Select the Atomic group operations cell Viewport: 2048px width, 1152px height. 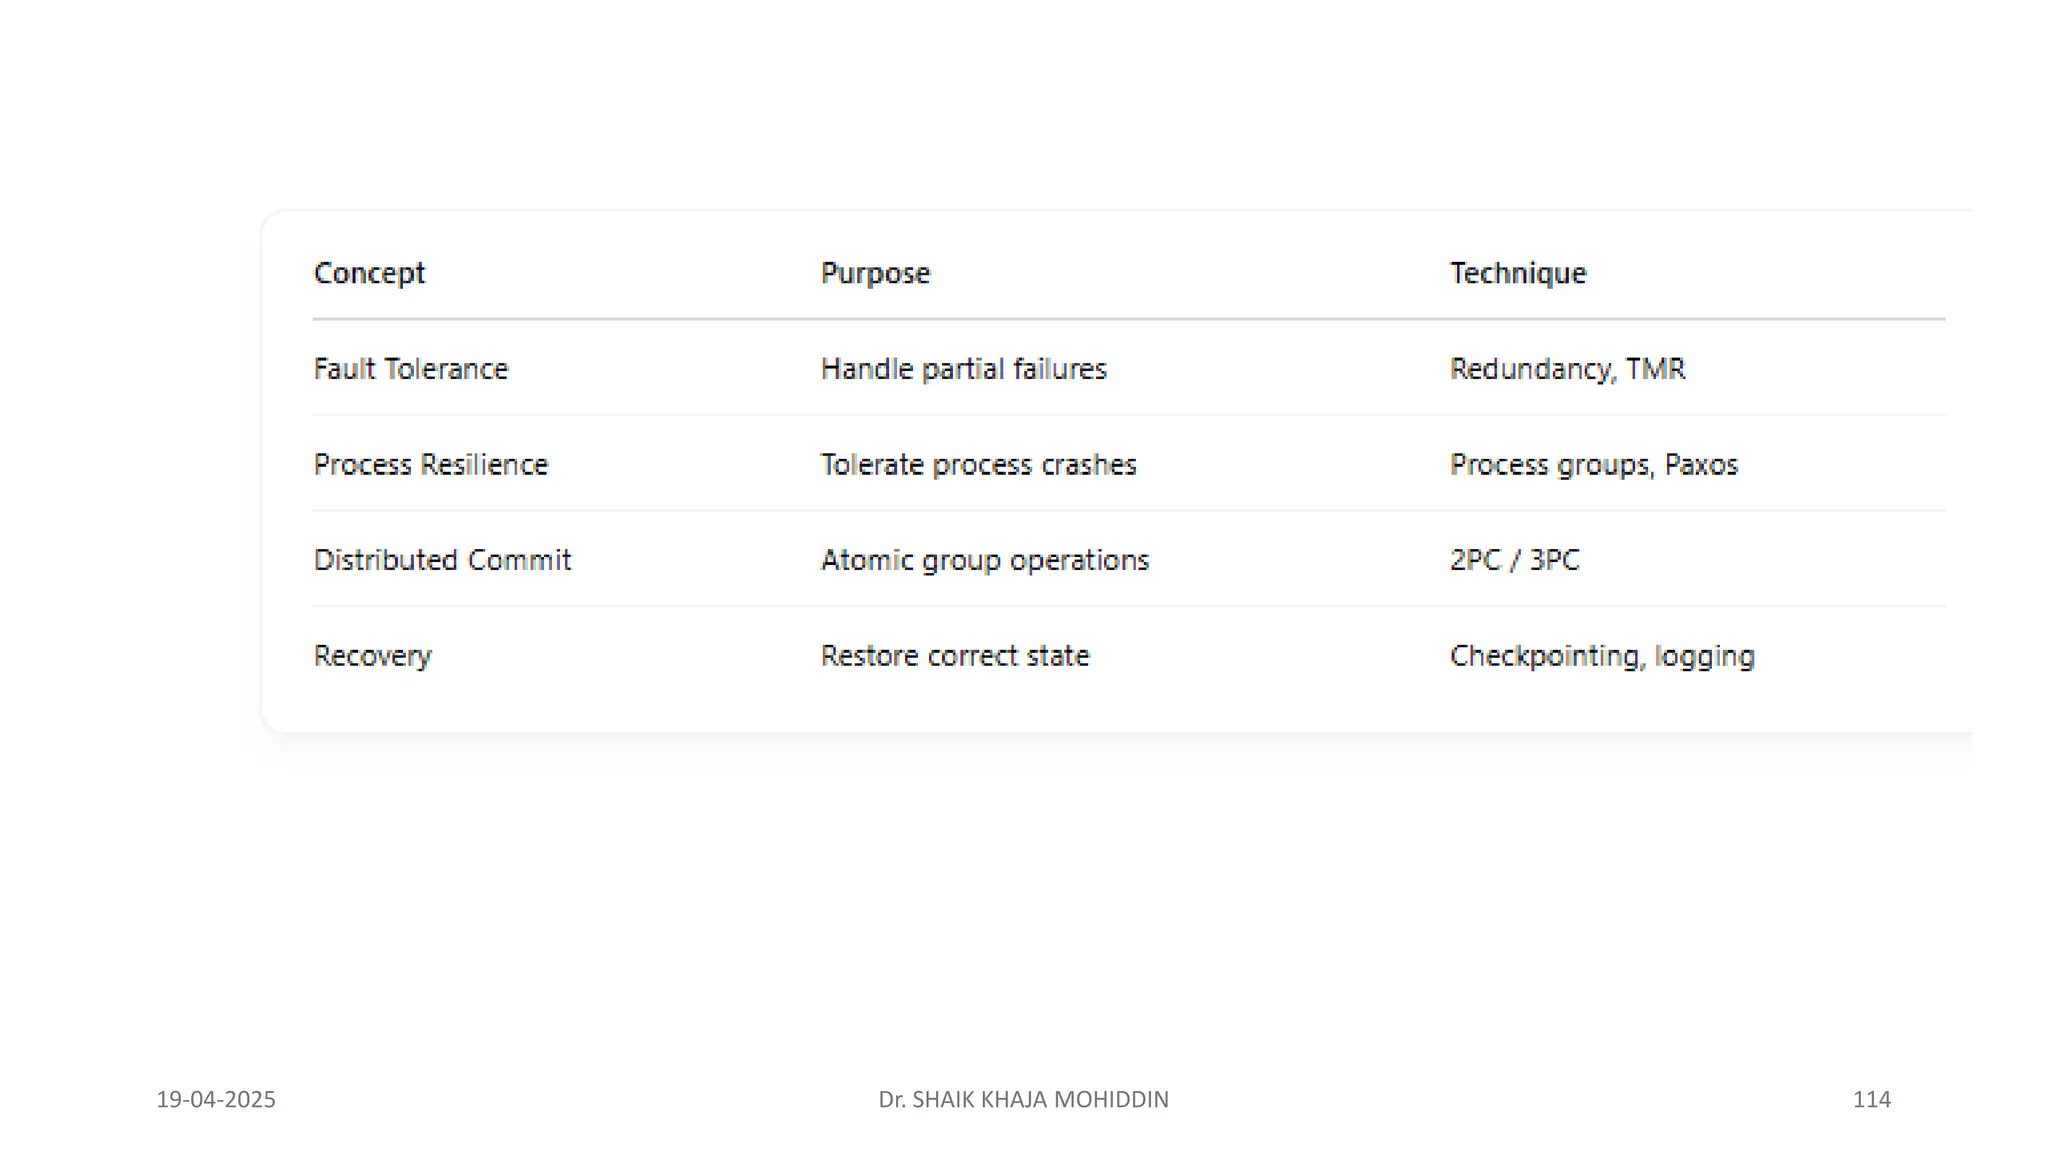(984, 560)
